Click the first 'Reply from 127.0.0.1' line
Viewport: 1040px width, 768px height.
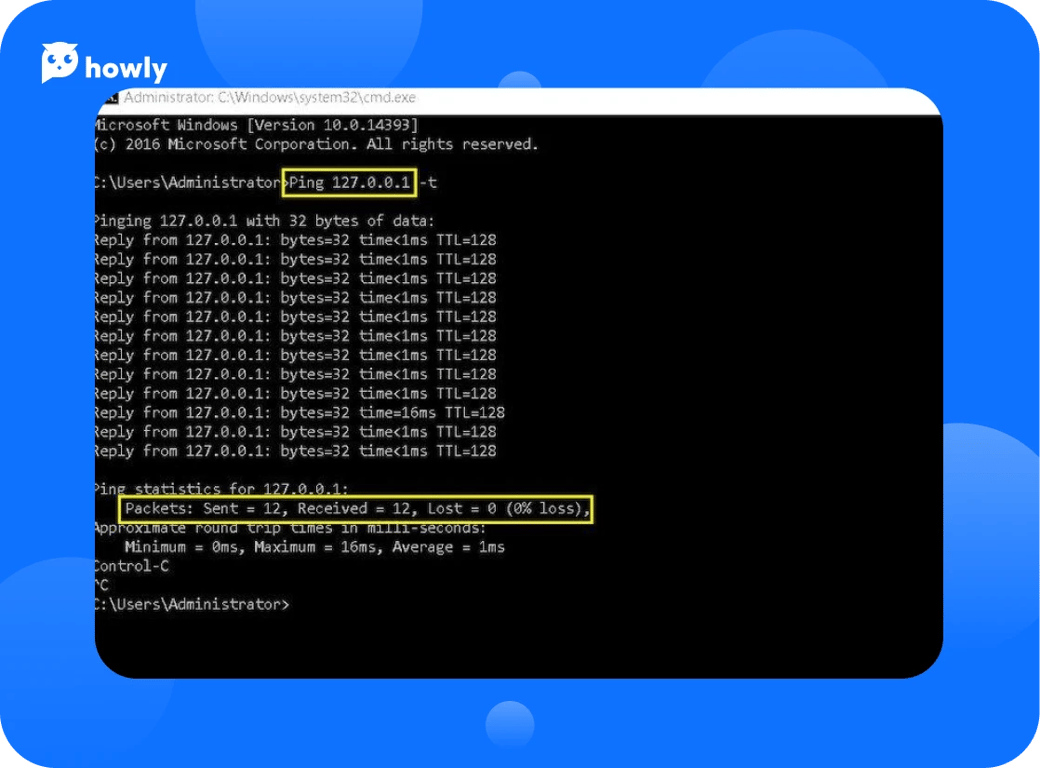point(295,240)
